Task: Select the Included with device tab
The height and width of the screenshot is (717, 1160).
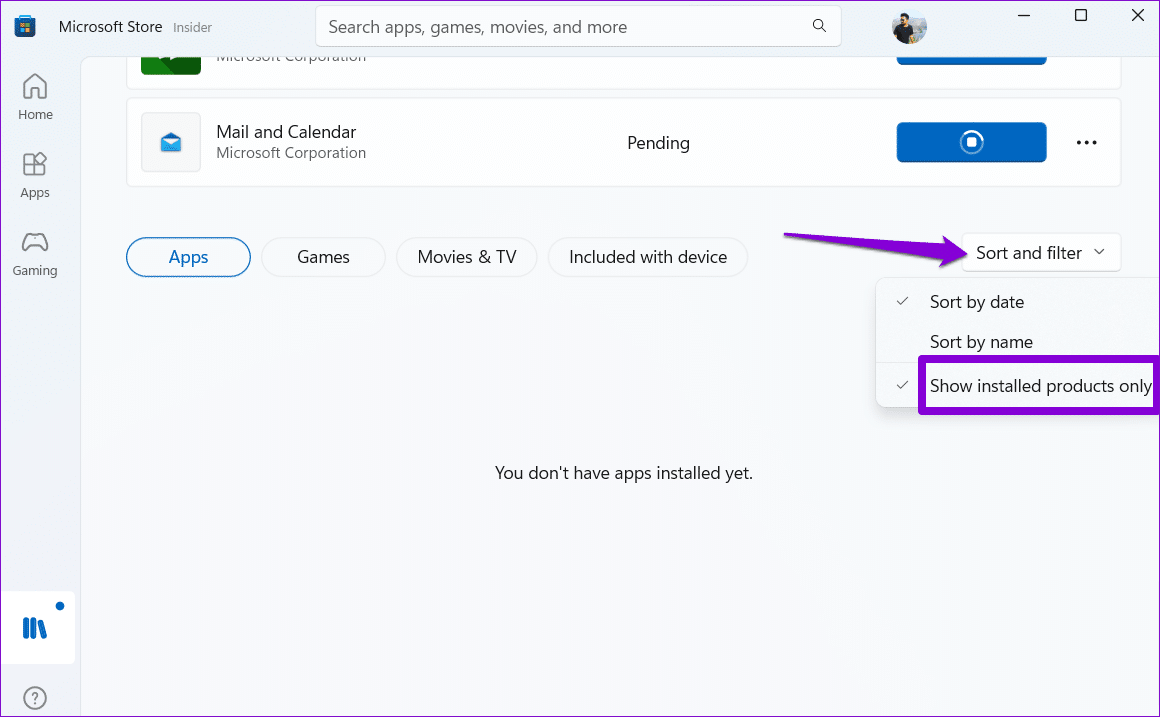Action: 648,257
